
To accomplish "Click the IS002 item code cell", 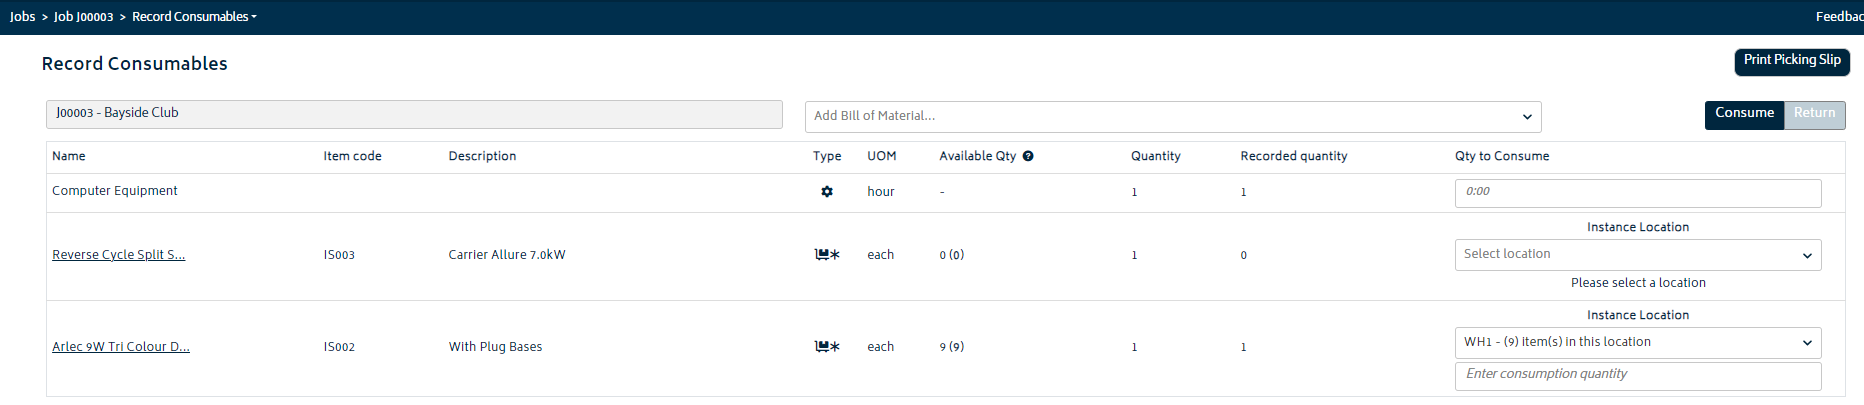I will click(339, 347).
